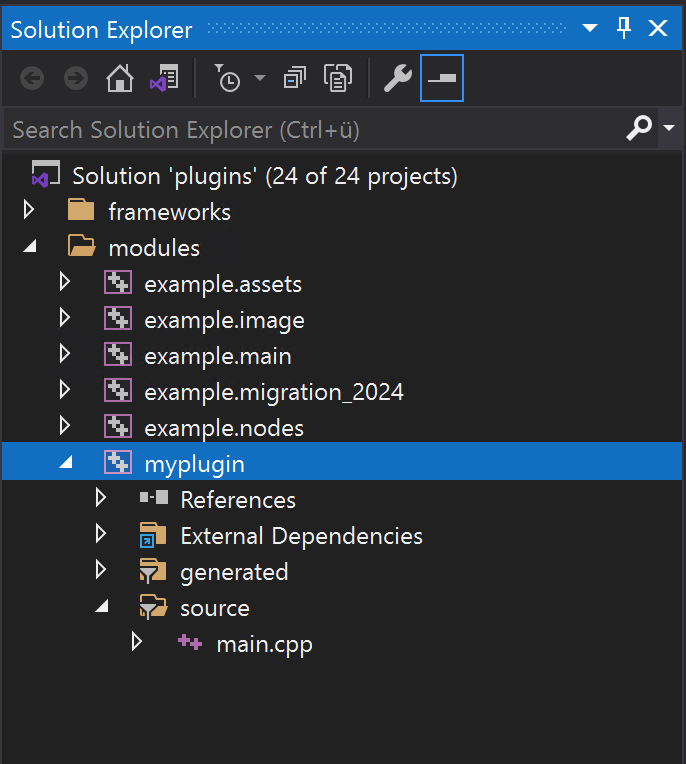Open the pending changes filter dropdown arrow
Image resolution: width=686 pixels, height=764 pixels.
[x=260, y=79]
